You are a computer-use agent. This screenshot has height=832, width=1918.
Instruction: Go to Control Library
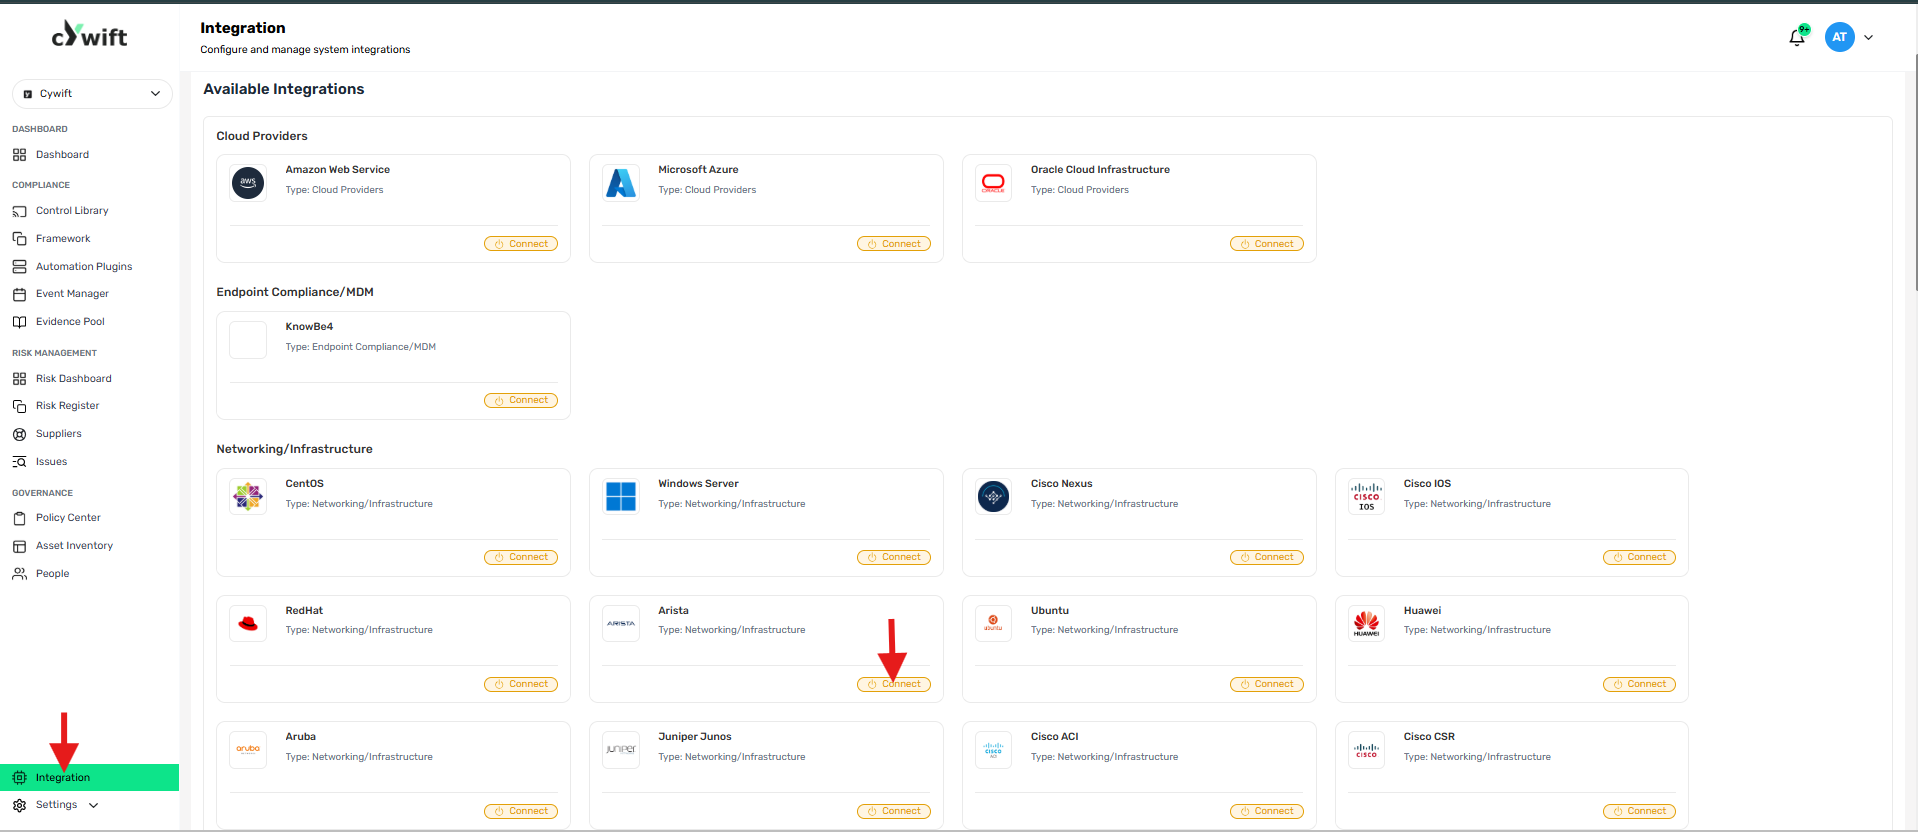[x=72, y=211]
